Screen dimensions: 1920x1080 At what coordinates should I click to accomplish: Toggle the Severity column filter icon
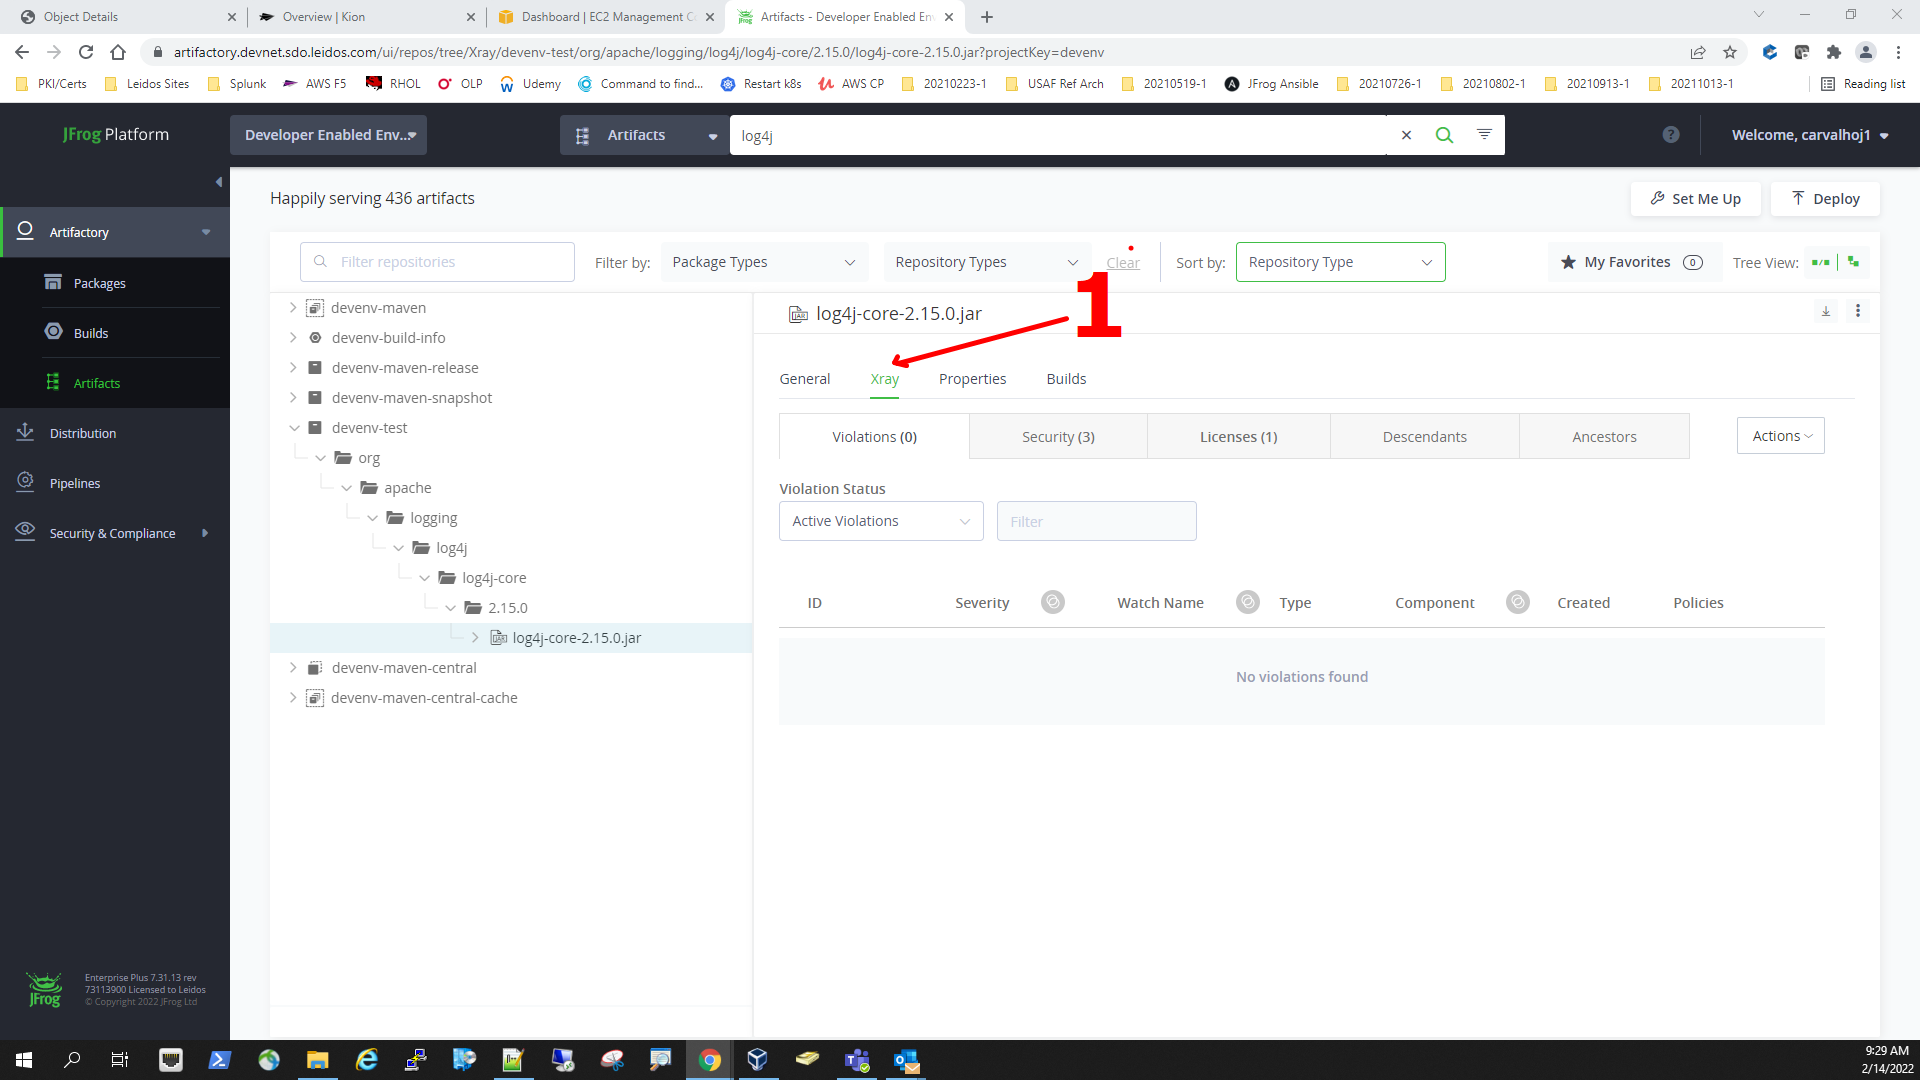pos(1052,602)
